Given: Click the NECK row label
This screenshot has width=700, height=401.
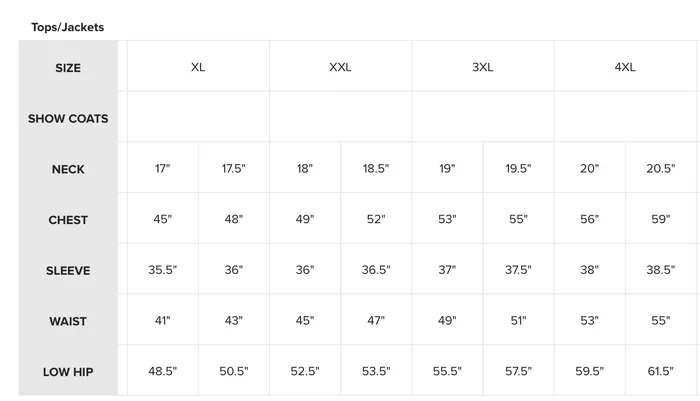Looking at the screenshot, I should [x=68, y=169].
